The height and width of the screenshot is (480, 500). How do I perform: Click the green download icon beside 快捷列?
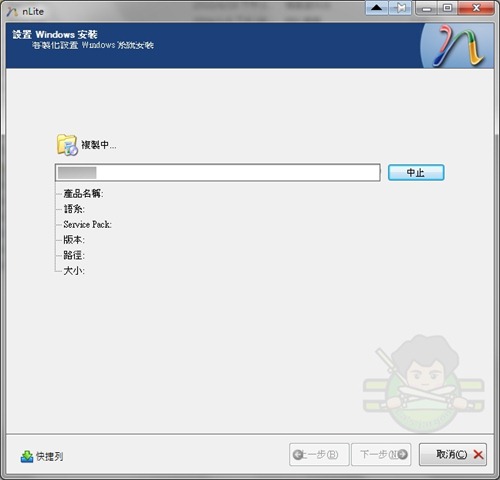coord(27,456)
